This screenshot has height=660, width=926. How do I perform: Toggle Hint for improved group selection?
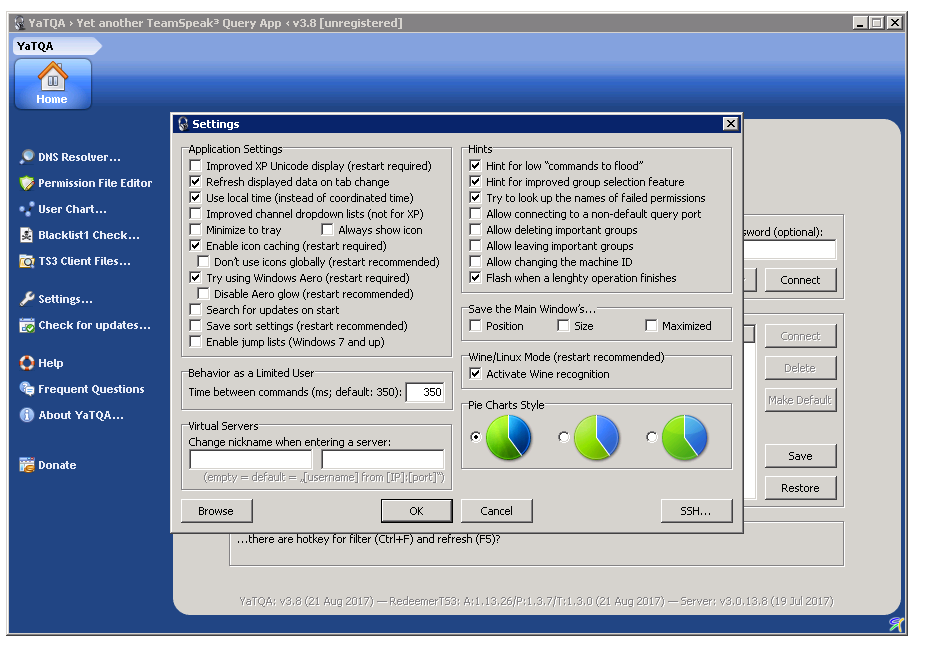(x=475, y=182)
